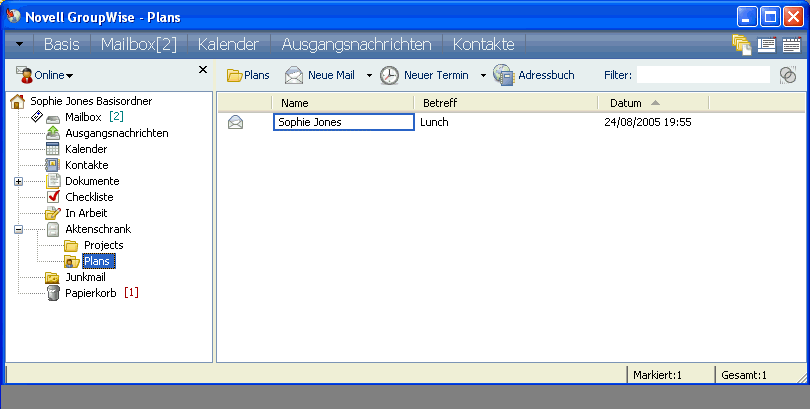
Task: Select Sophie Jones Basisordner root label
Action: [91, 101]
